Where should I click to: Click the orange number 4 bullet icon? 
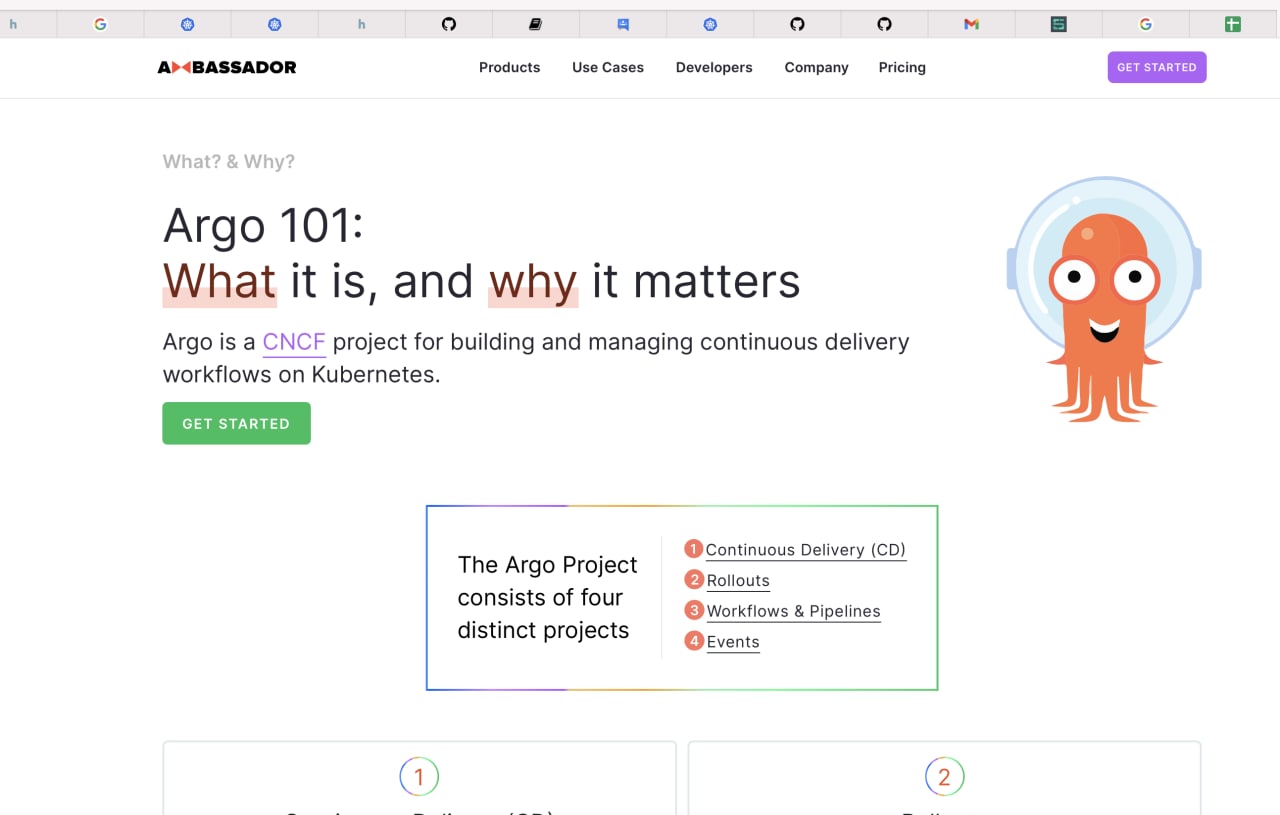(694, 641)
